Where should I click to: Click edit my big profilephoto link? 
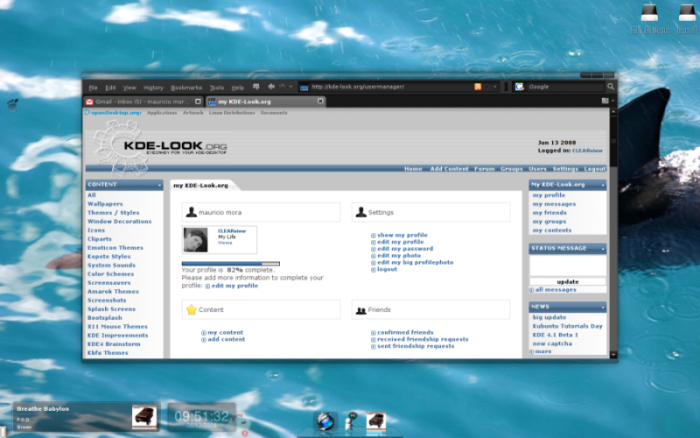tap(415, 263)
